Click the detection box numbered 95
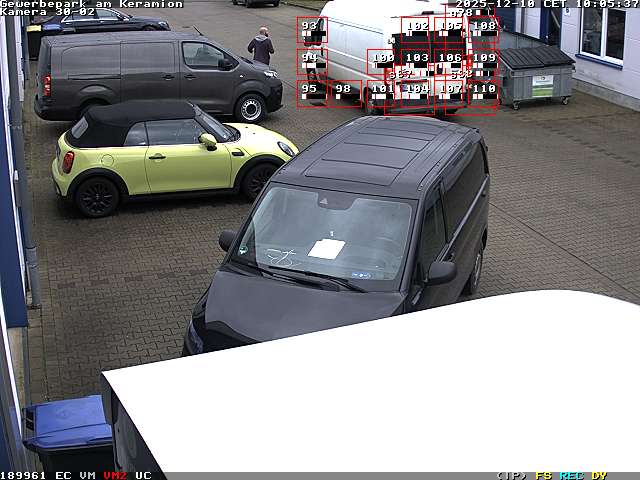This screenshot has width=640, height=480. pos(311,93)
